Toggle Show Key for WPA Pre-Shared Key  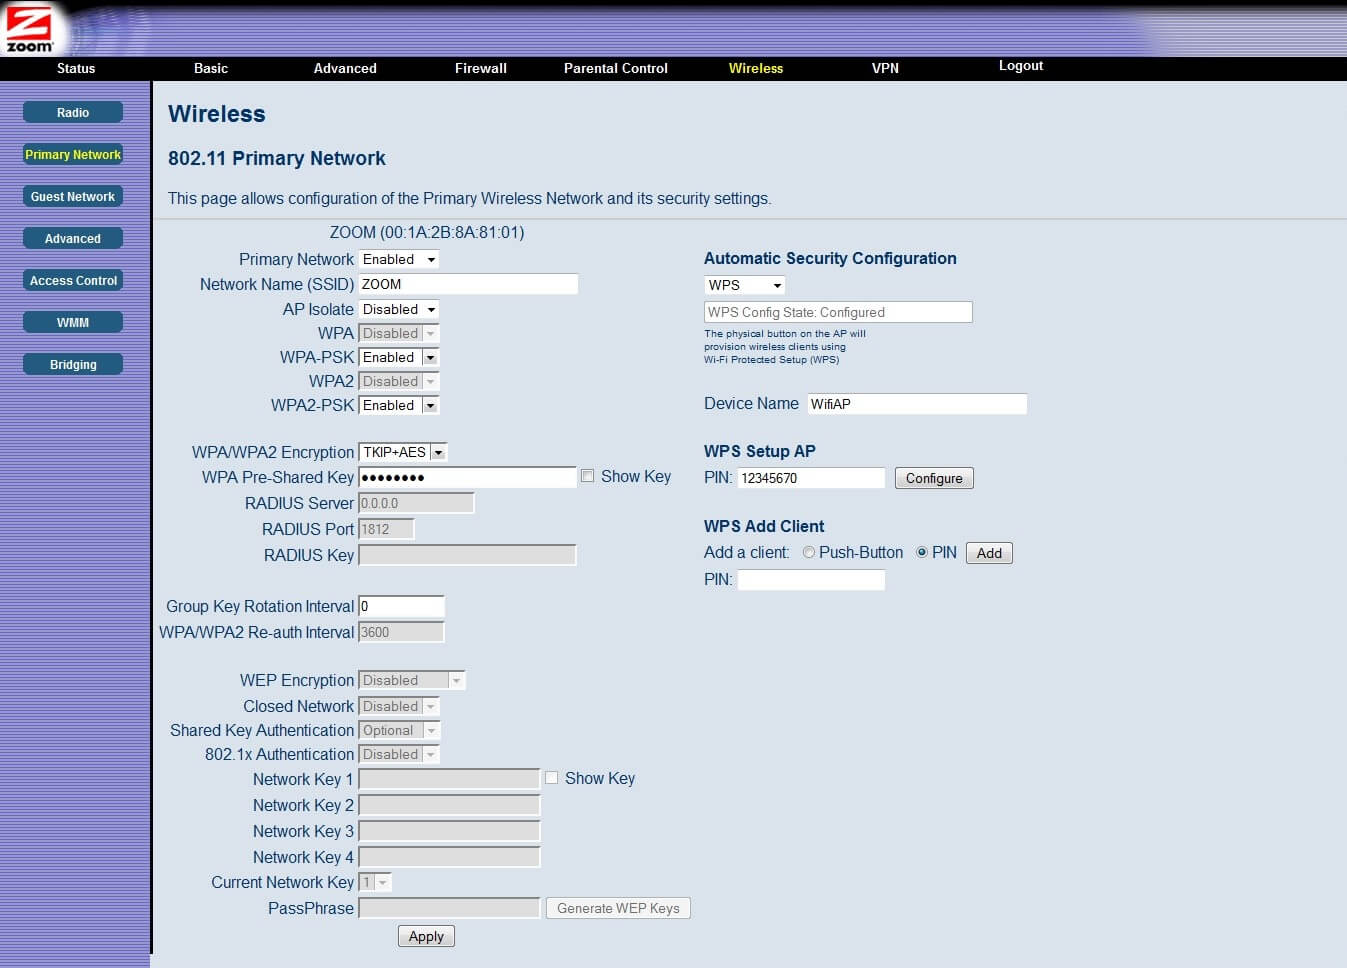[x=588, y=477]
